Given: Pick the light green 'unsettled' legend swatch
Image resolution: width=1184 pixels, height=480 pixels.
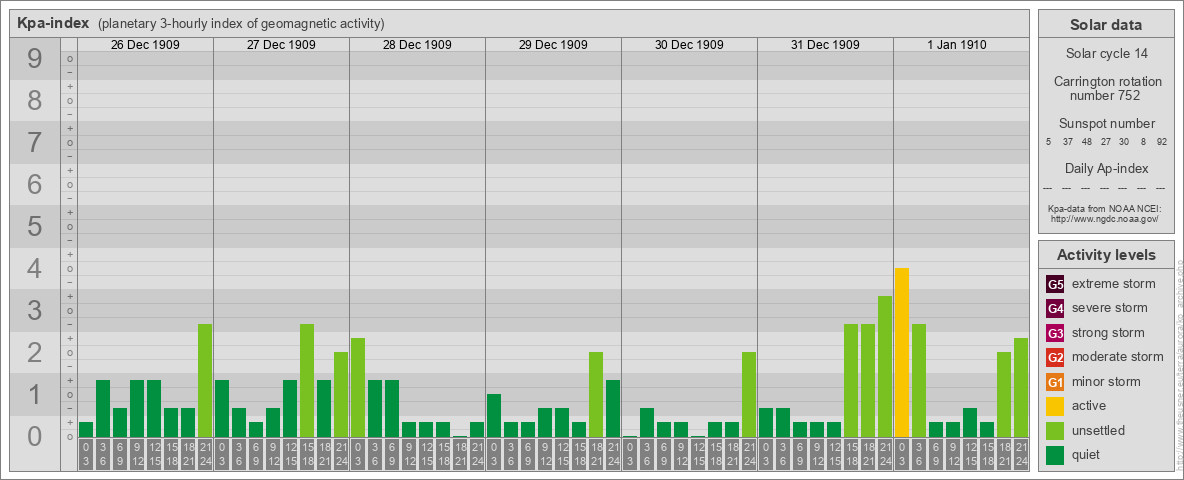Looking at the screenshot, I should click(x=1055, y=430).
